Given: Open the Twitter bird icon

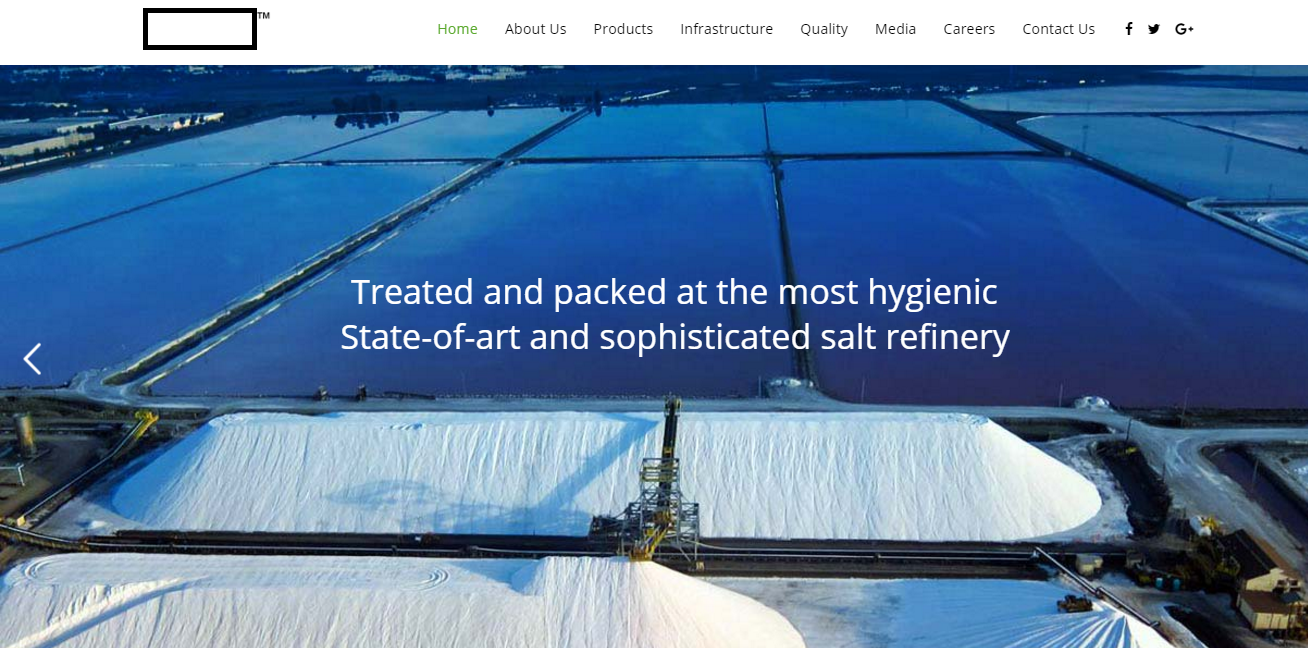Looking at the screenshot, I should coord(1154,29).
